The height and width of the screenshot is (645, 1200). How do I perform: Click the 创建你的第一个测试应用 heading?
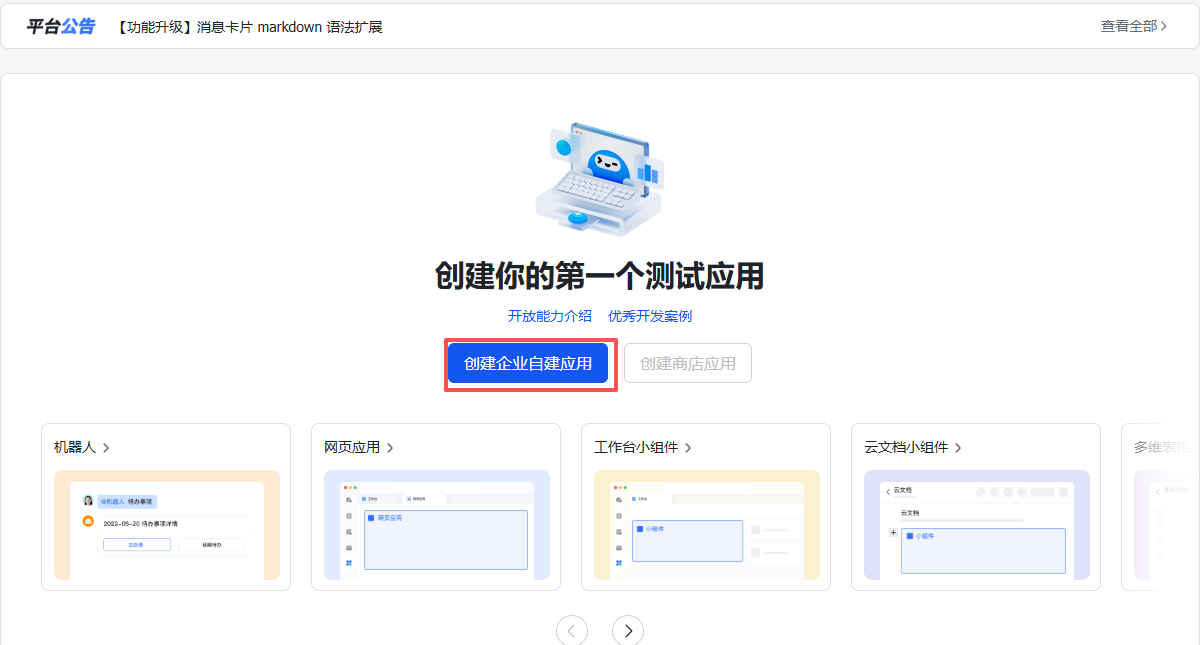coord(600,275)
